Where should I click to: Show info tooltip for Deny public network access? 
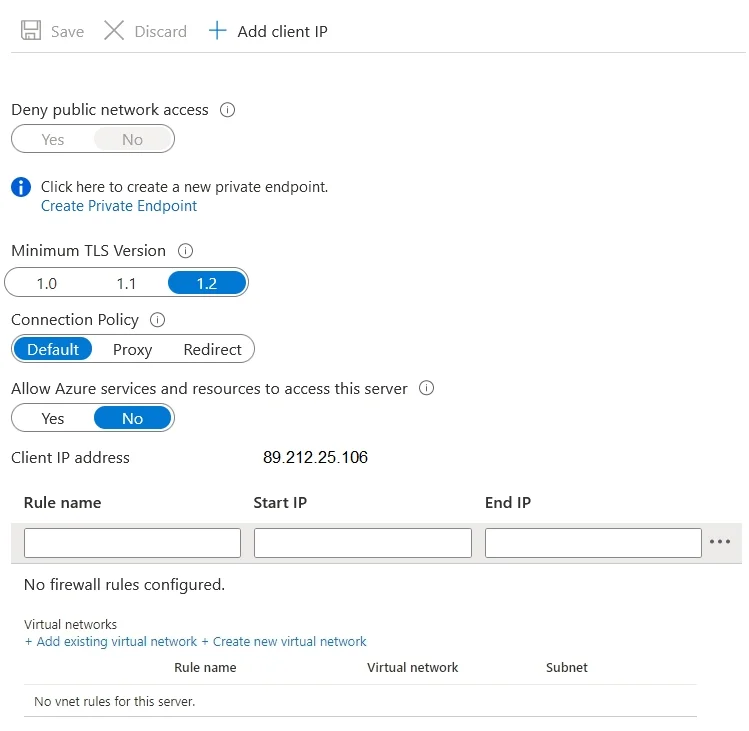227,110
